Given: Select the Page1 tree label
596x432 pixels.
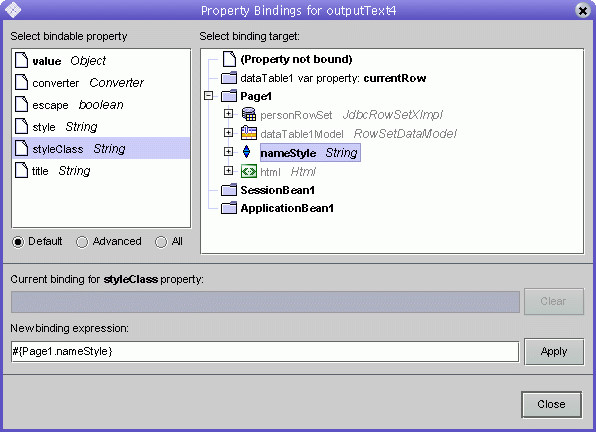Looking at the screenshot, I should [x=256, y=96].
